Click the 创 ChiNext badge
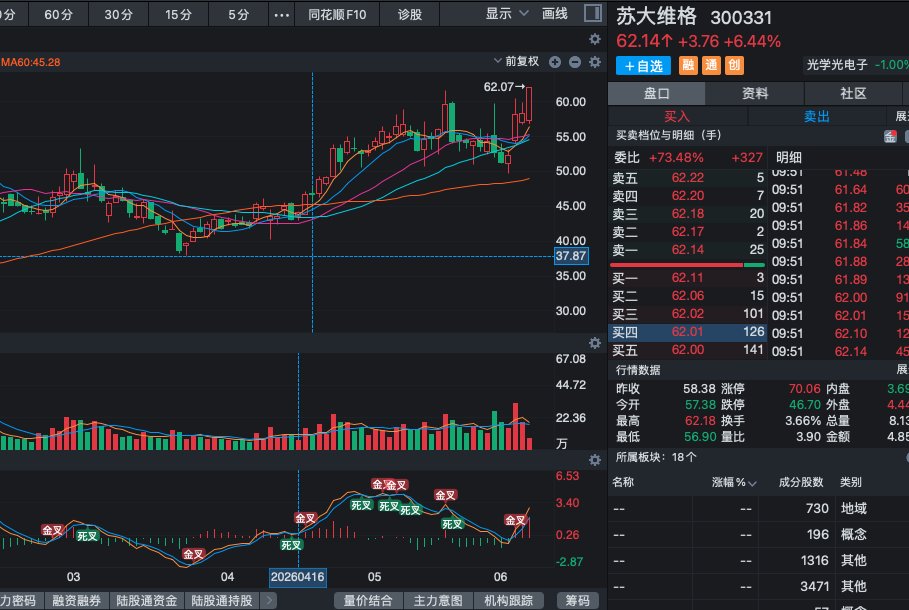The height and width of the screenshot is (610, 909). tap(735, 65)
